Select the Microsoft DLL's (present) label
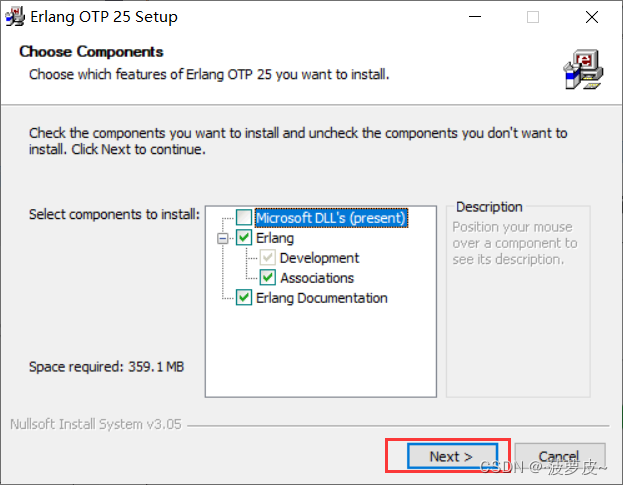The height and width of the screenshot is (485, 623). (x=331, y=218)
